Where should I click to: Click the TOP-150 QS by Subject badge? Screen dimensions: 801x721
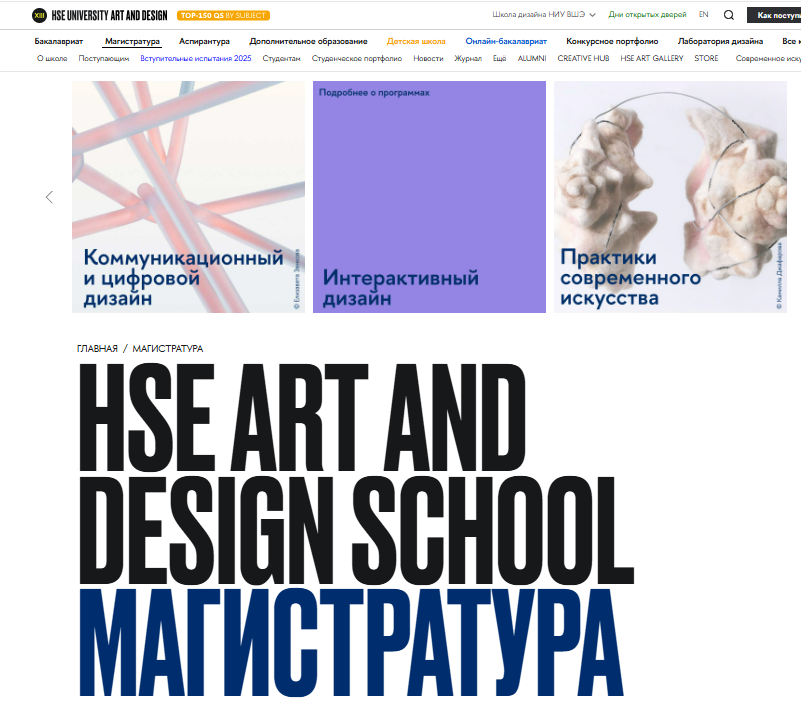point(223,15)
